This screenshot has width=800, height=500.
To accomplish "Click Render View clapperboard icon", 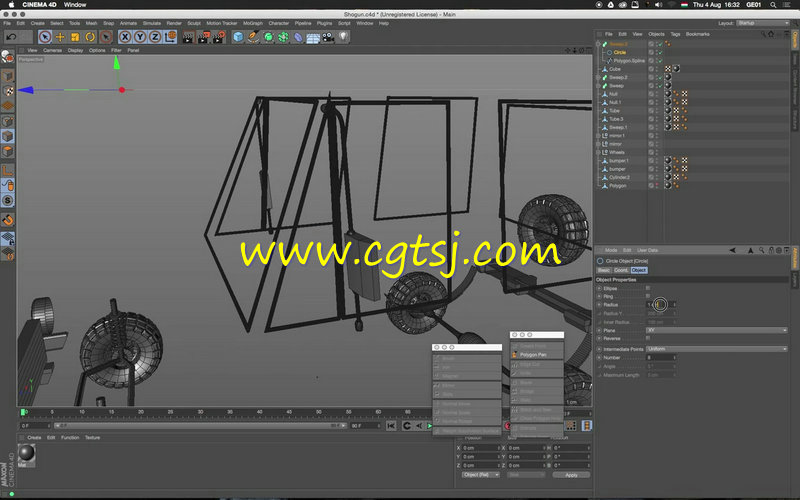I will click(188, 37).
